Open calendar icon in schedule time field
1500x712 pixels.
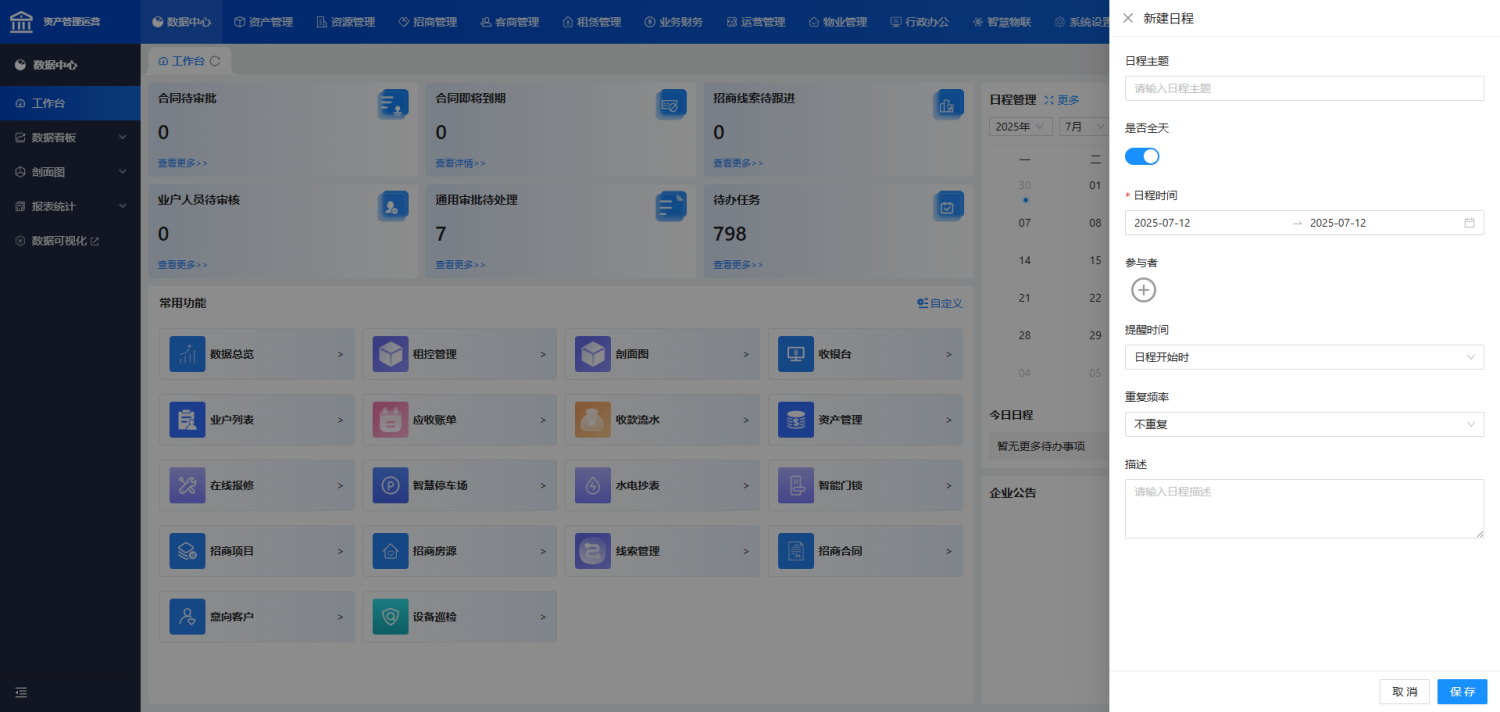click(1469, 223)
